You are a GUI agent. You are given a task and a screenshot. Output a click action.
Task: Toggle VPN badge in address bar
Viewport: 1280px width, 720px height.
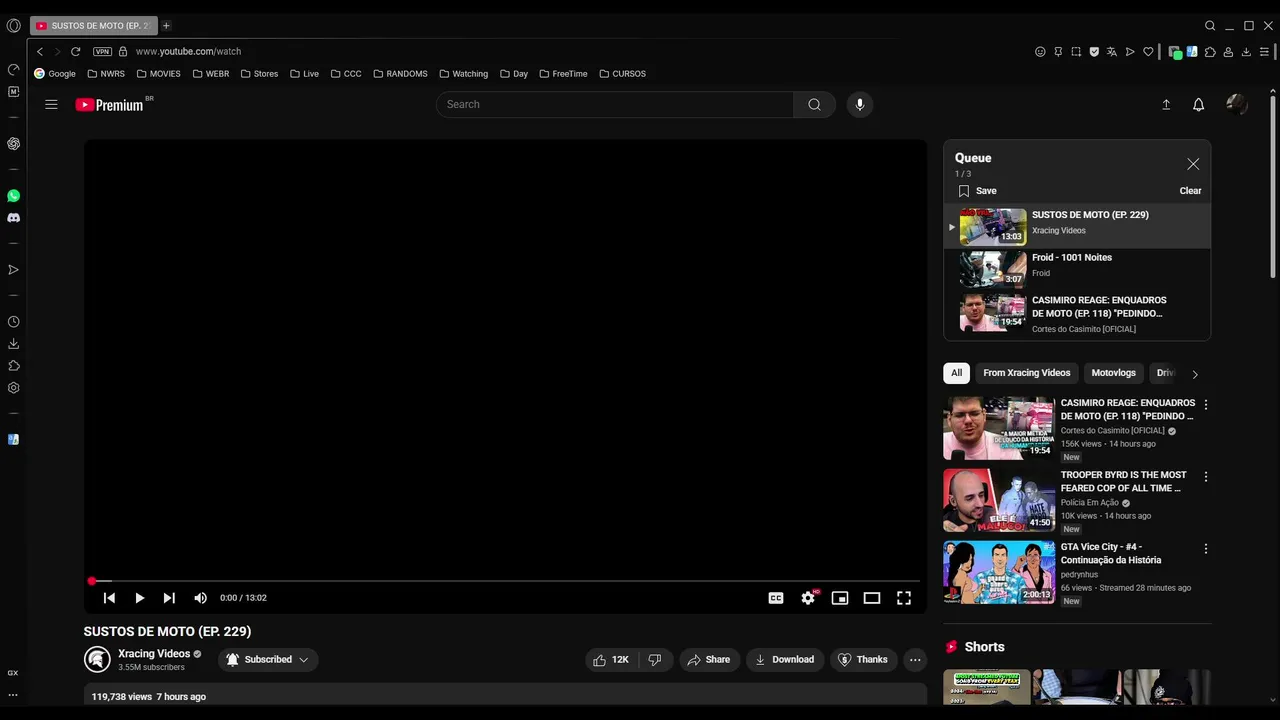(102, 51)
